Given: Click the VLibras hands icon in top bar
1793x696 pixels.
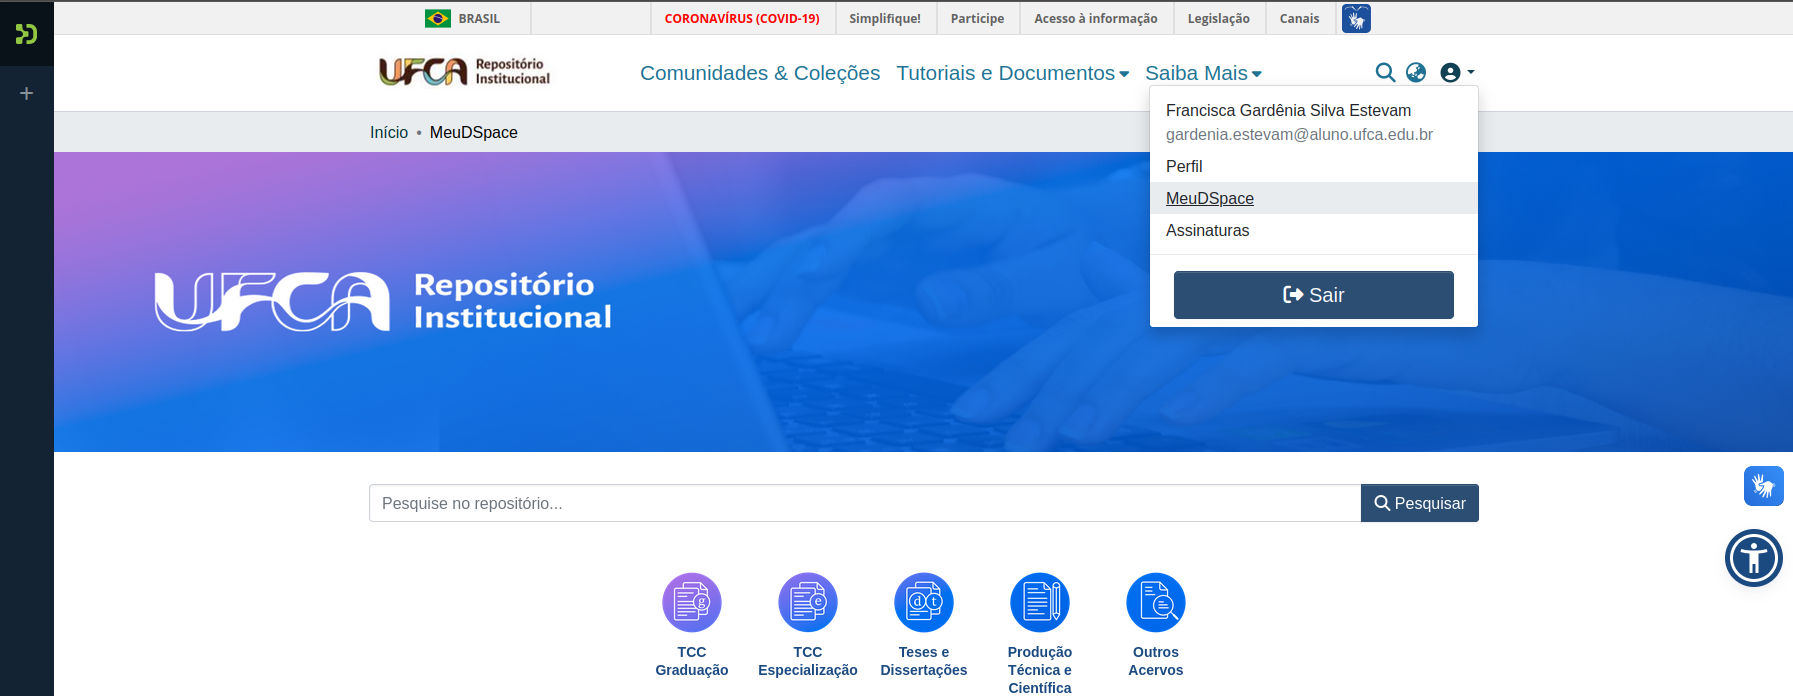Looking at the screenshot, I should [1356, 18].
